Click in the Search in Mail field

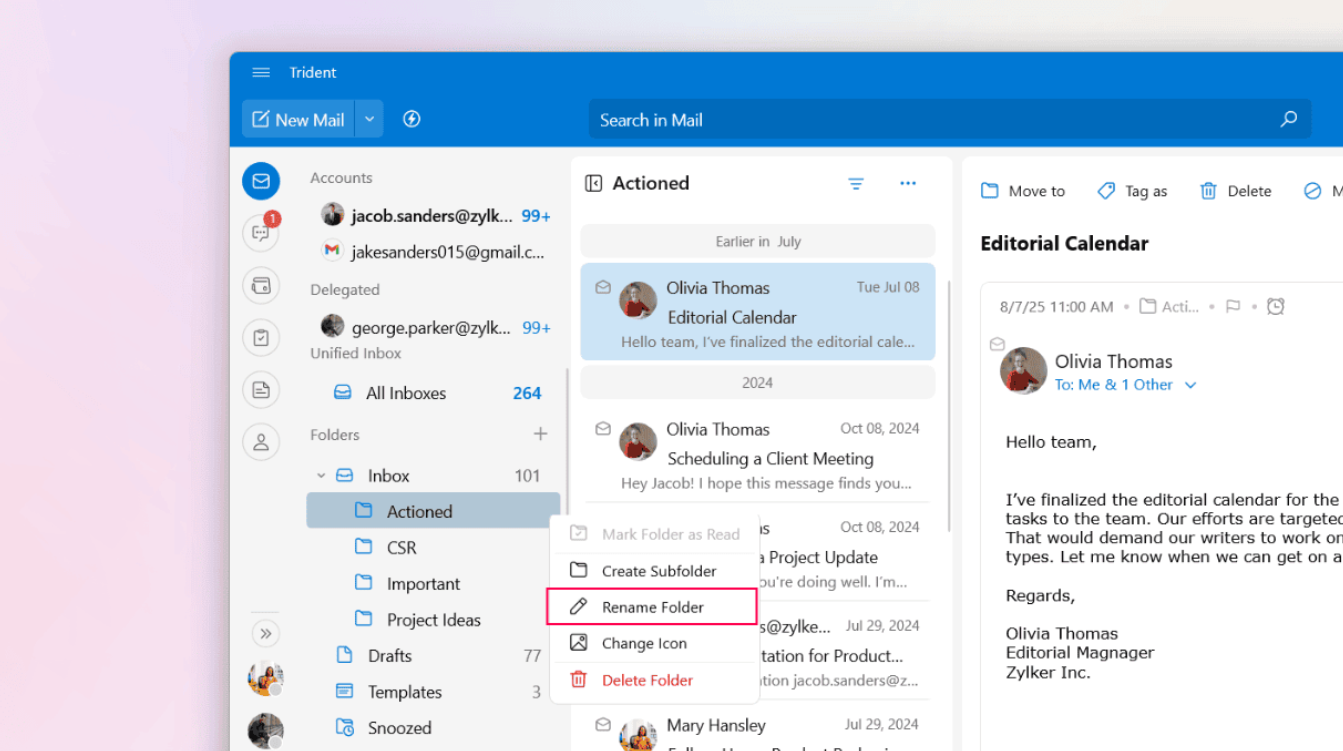pos(930,120)
